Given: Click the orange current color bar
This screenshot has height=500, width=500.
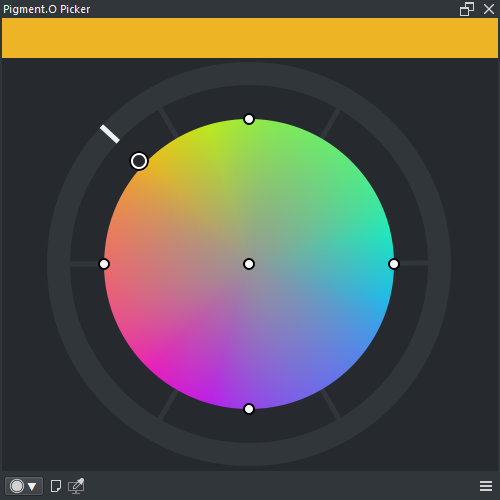Looking at the screenshot, I should (250, 38).
